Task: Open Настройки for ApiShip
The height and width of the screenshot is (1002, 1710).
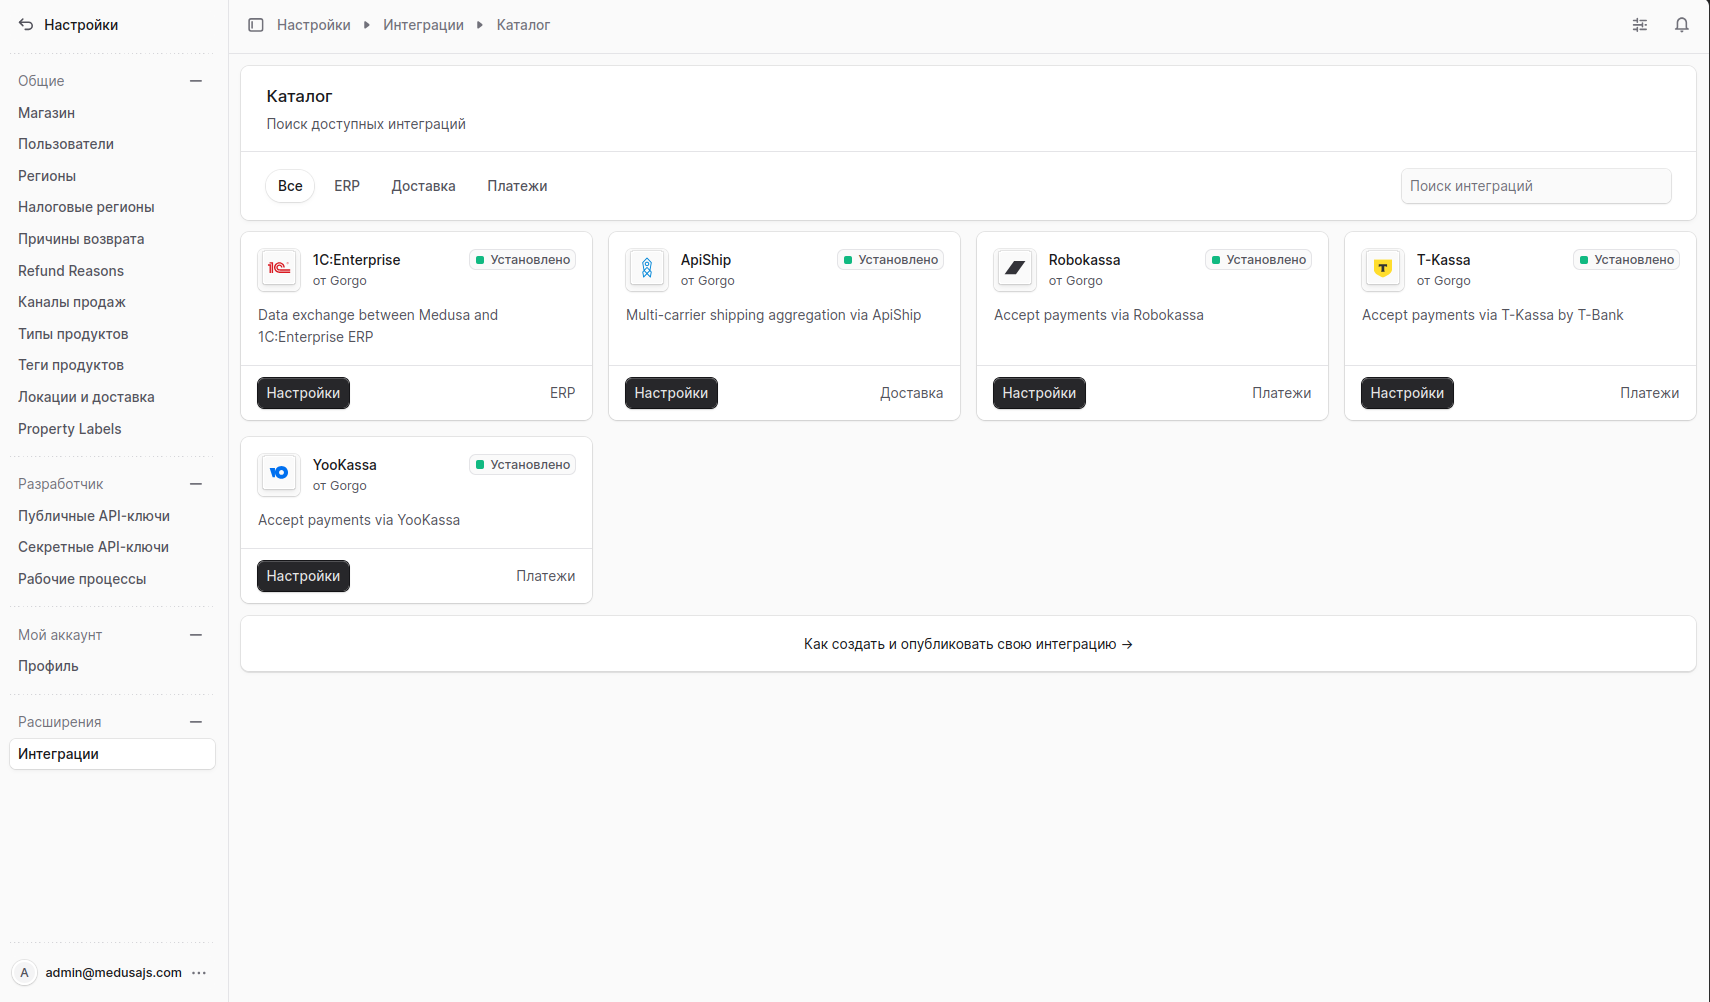Action: point(671,393)
